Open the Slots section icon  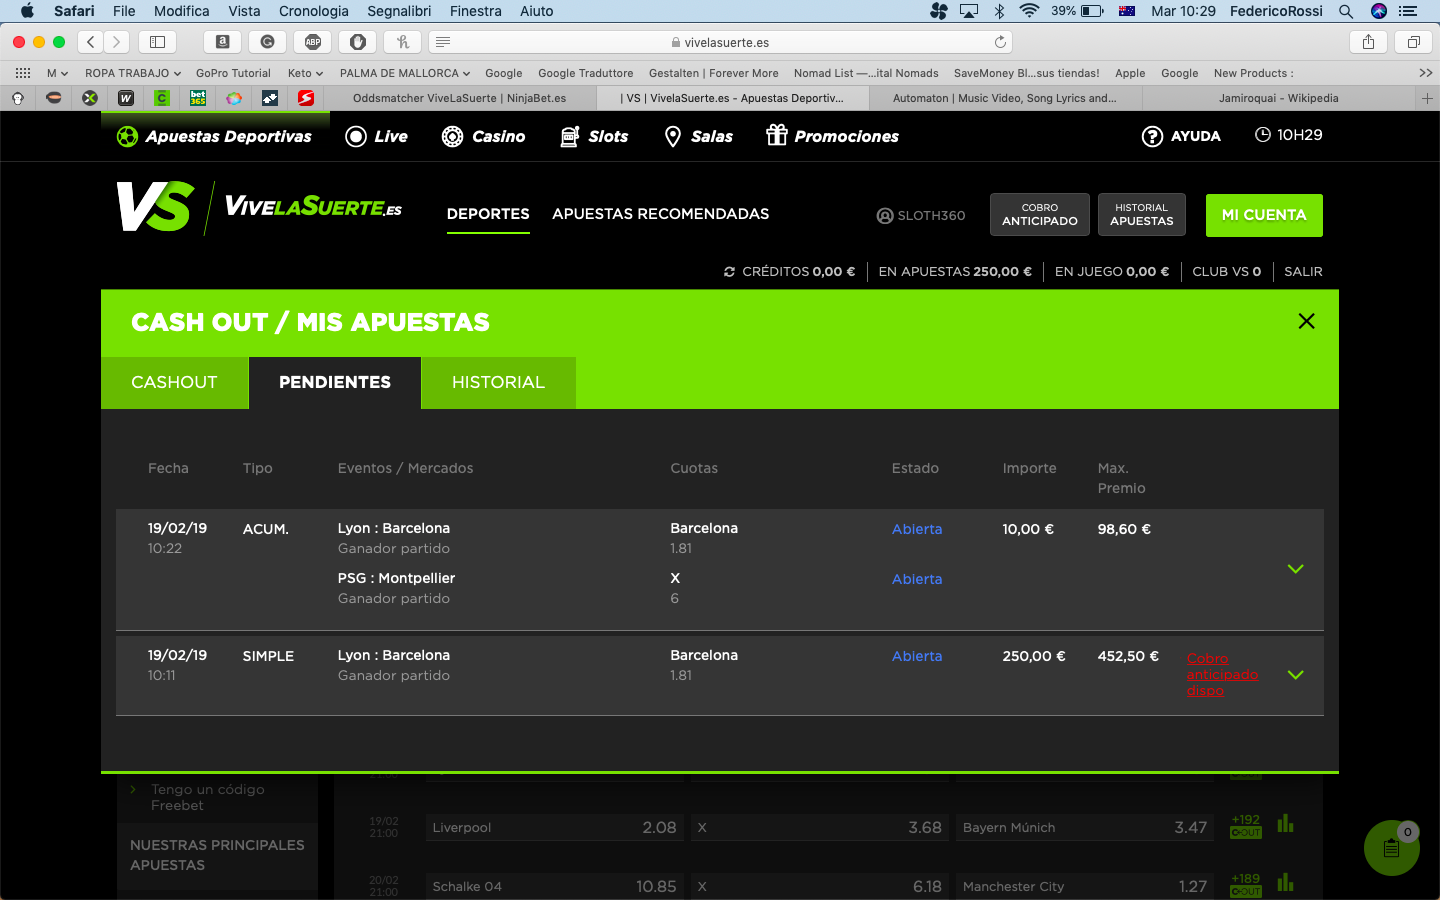(x=570, y=137)
